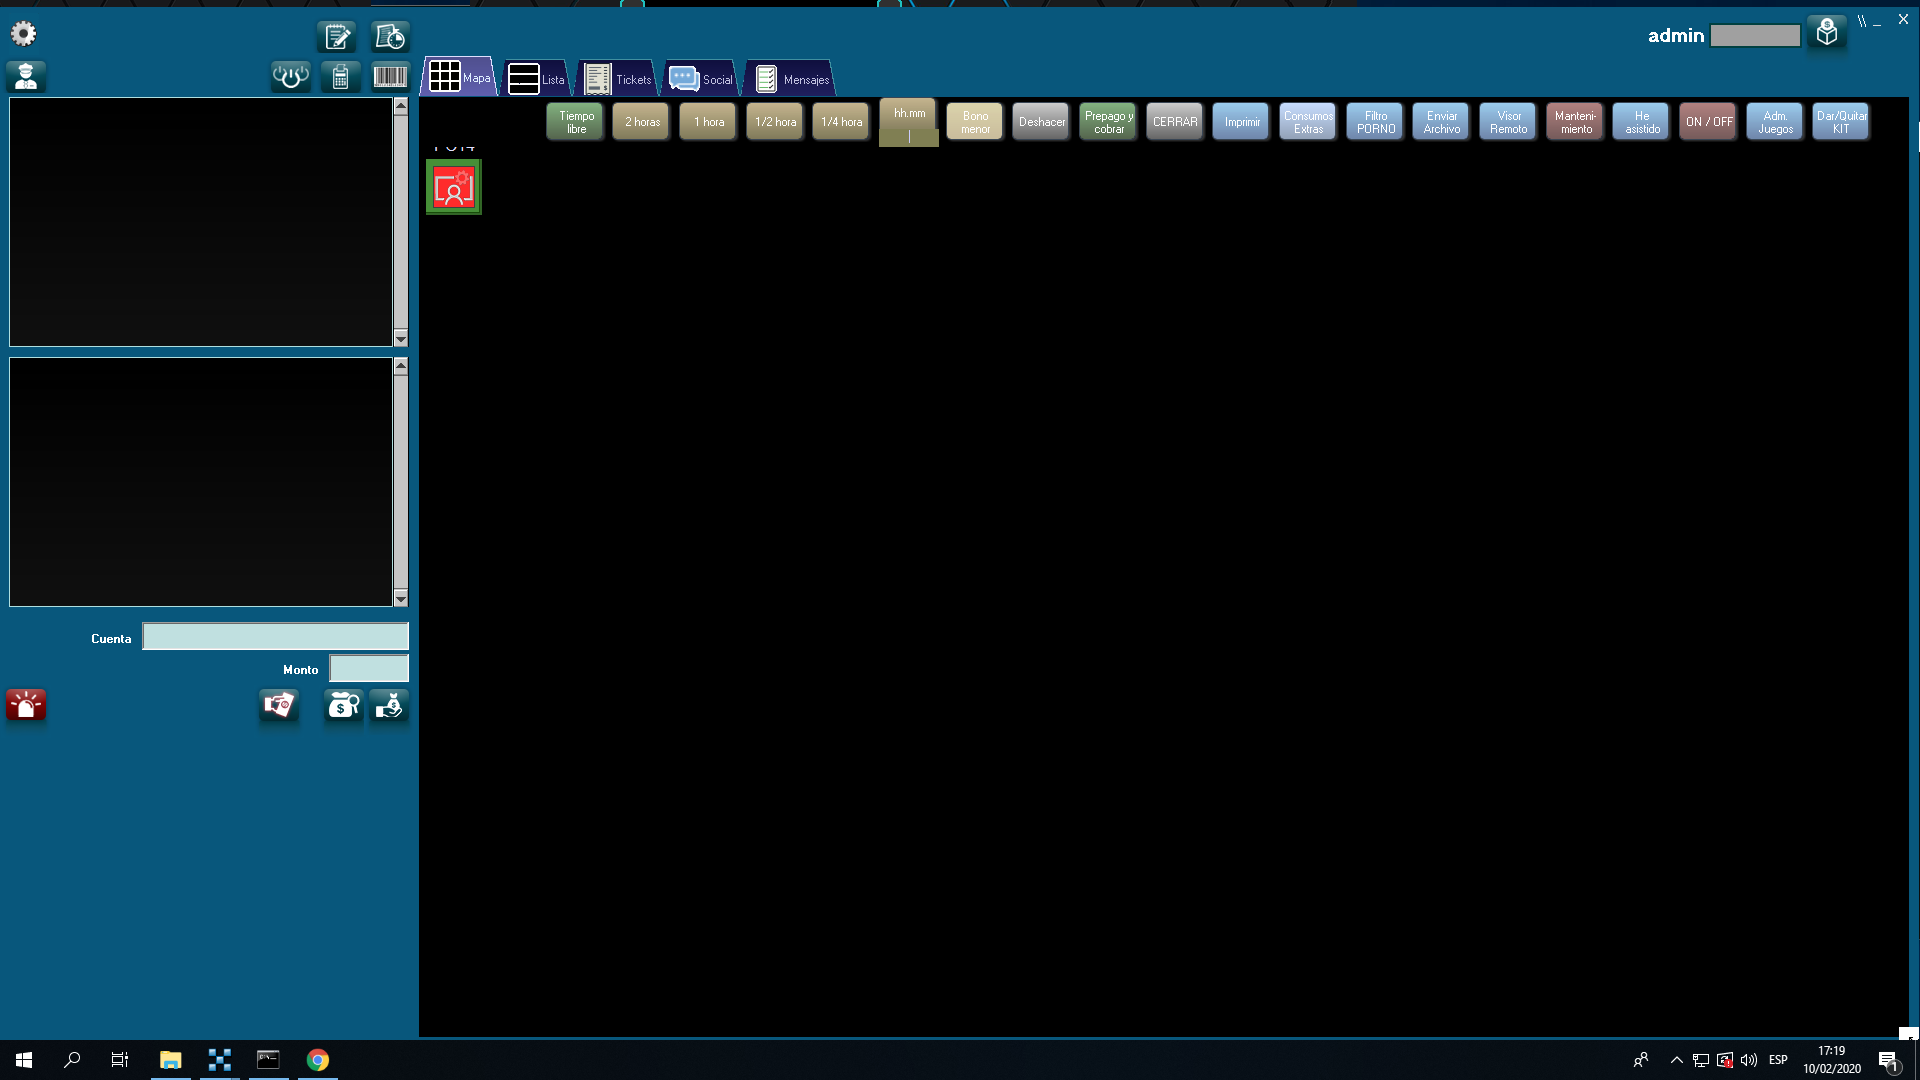The height and width of the screenshot is (1080, 1920).
Task: Open the taskbar command prompt window
Action: click(268, 1060)
